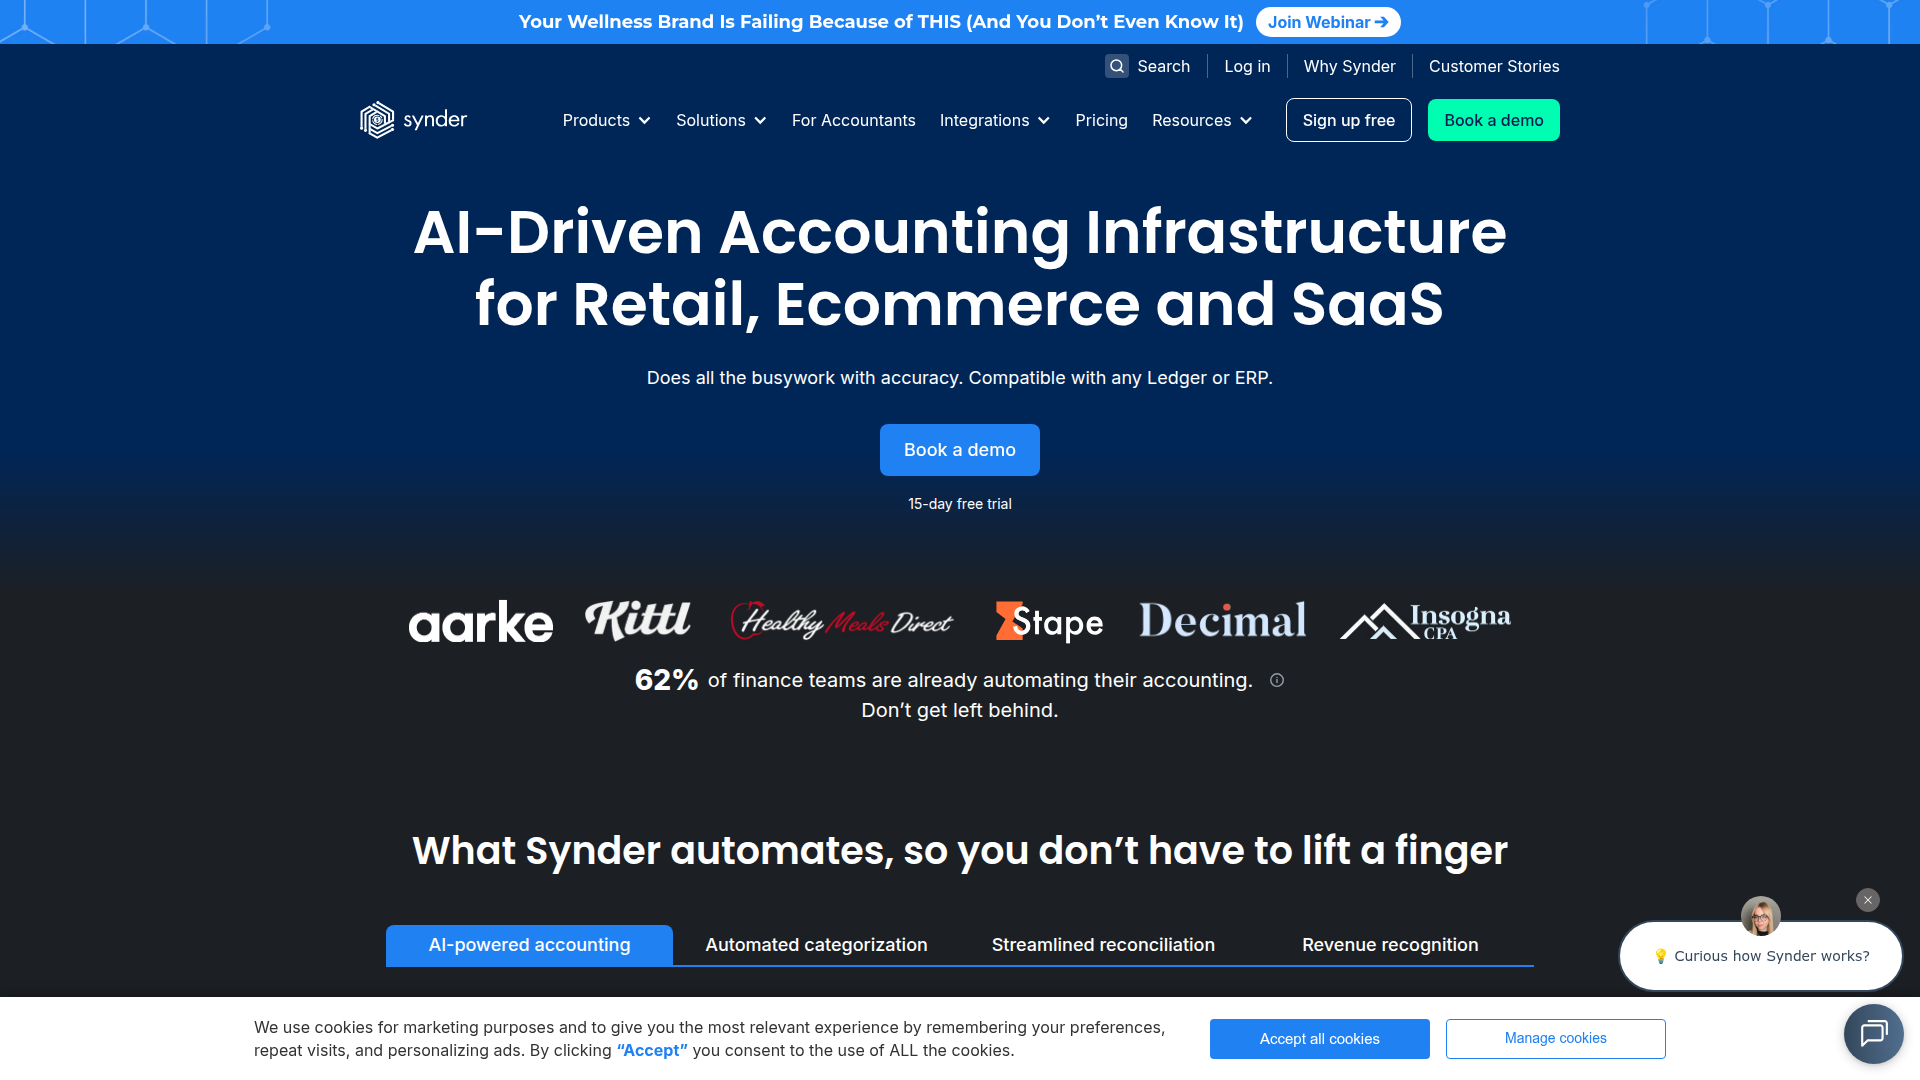Click the Join Webinar banner button

pyautogui.click(x=1327, y=22)
